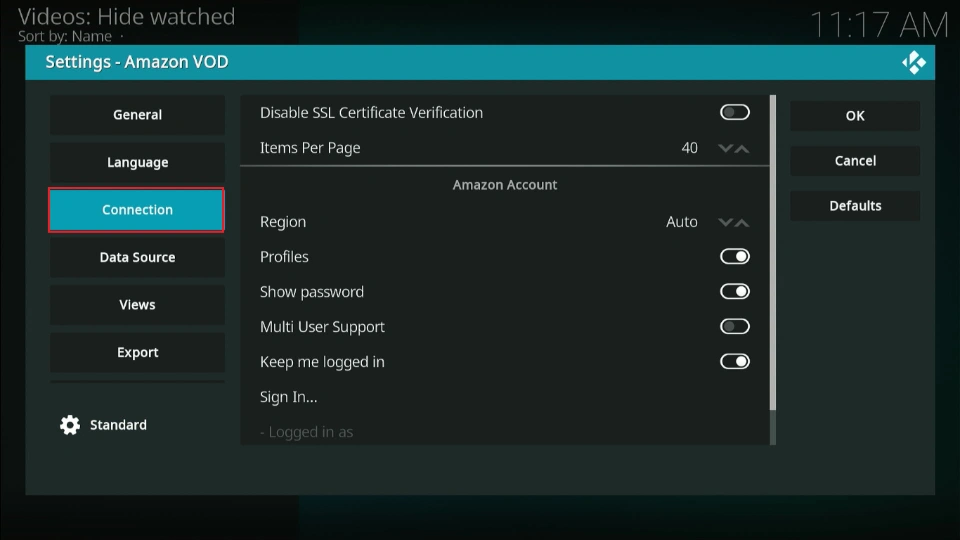Viewport: 960px width, 540px height.
Task: Select the Data Source category
Action: tap(137, 258)
